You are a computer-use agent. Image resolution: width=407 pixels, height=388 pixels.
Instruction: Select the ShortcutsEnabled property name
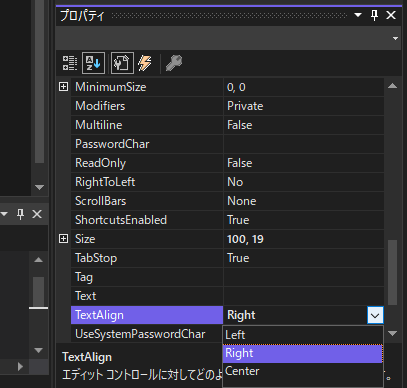[x=147, y=220]
